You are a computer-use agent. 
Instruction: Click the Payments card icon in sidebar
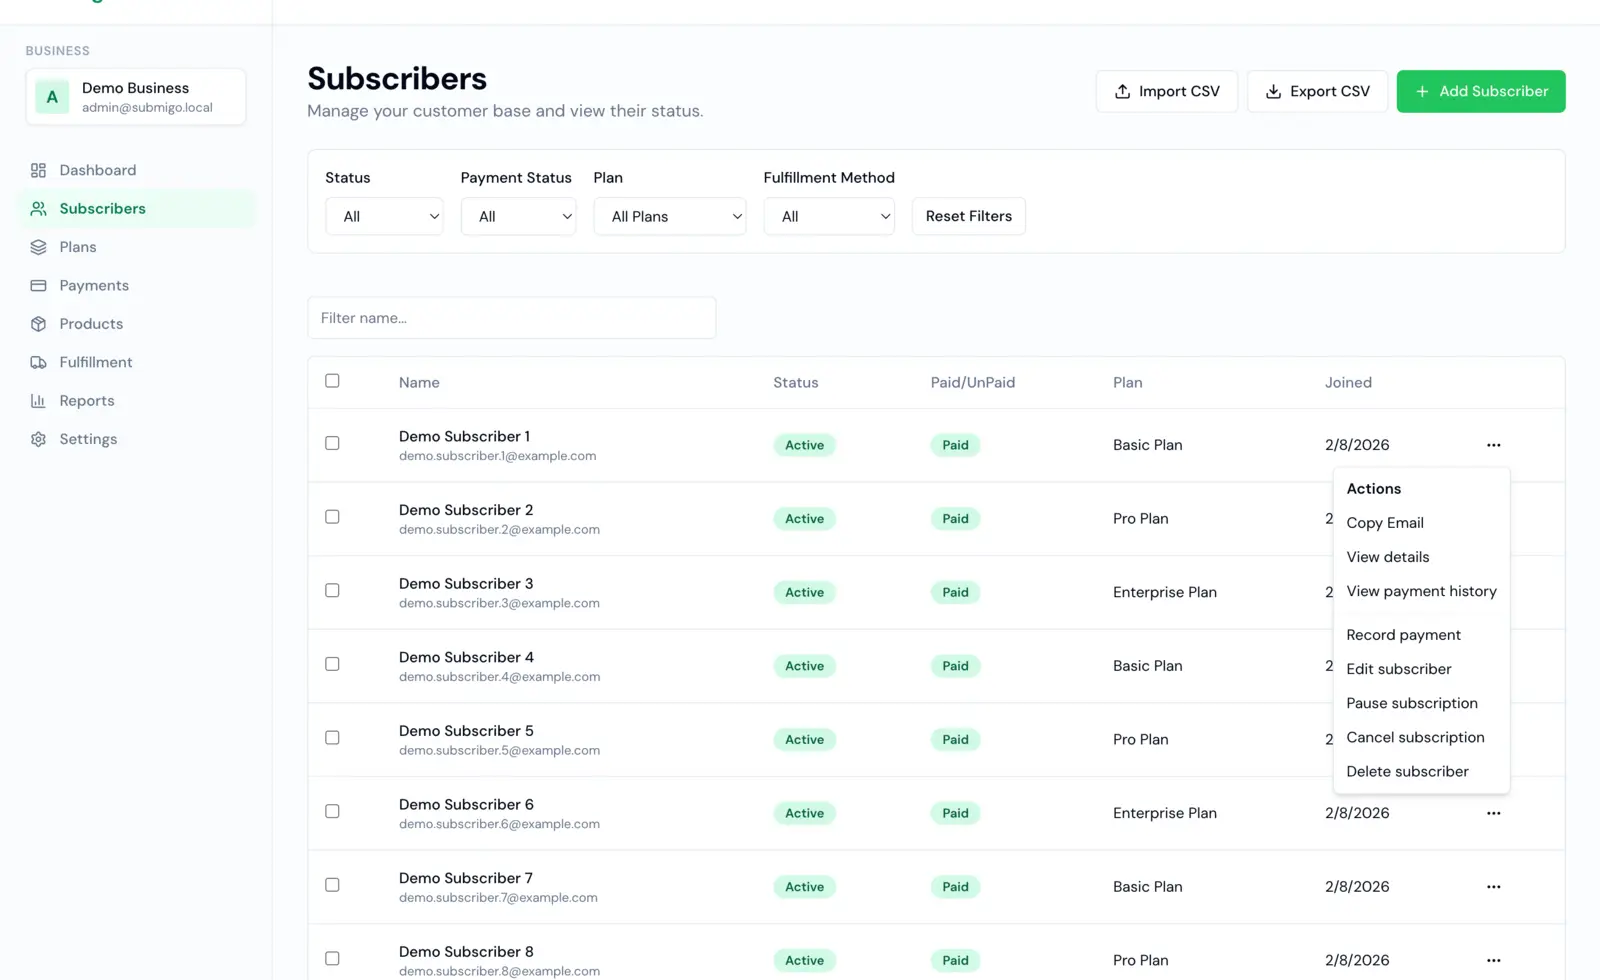pyautogui.click(x=39, y=285)
